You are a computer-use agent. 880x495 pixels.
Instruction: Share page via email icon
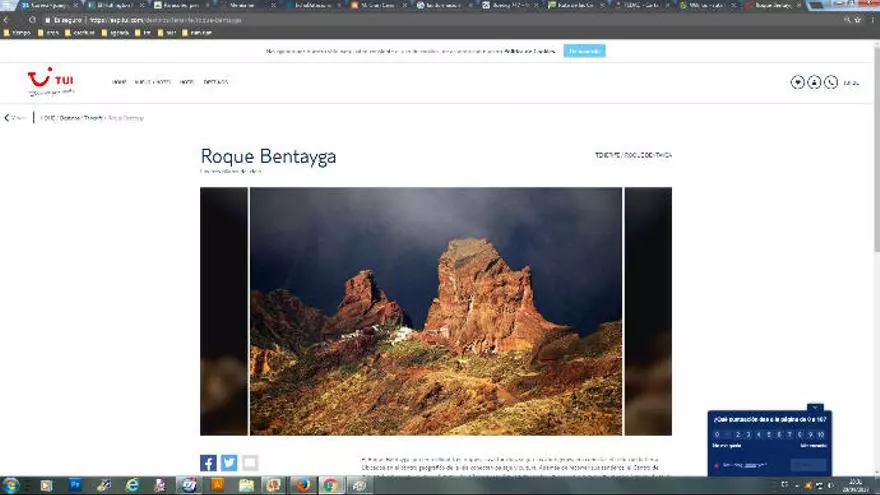pyautogui.click(x=250, y=463)
